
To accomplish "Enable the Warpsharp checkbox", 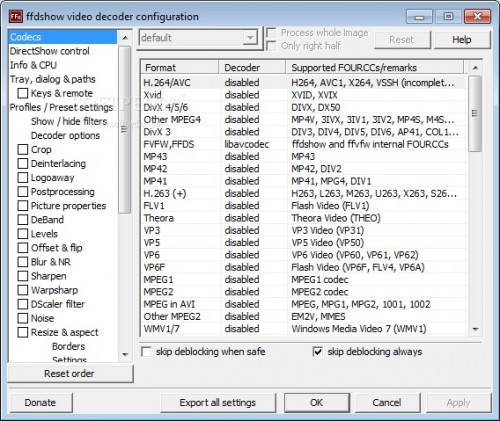I will (x=23, y=290).
